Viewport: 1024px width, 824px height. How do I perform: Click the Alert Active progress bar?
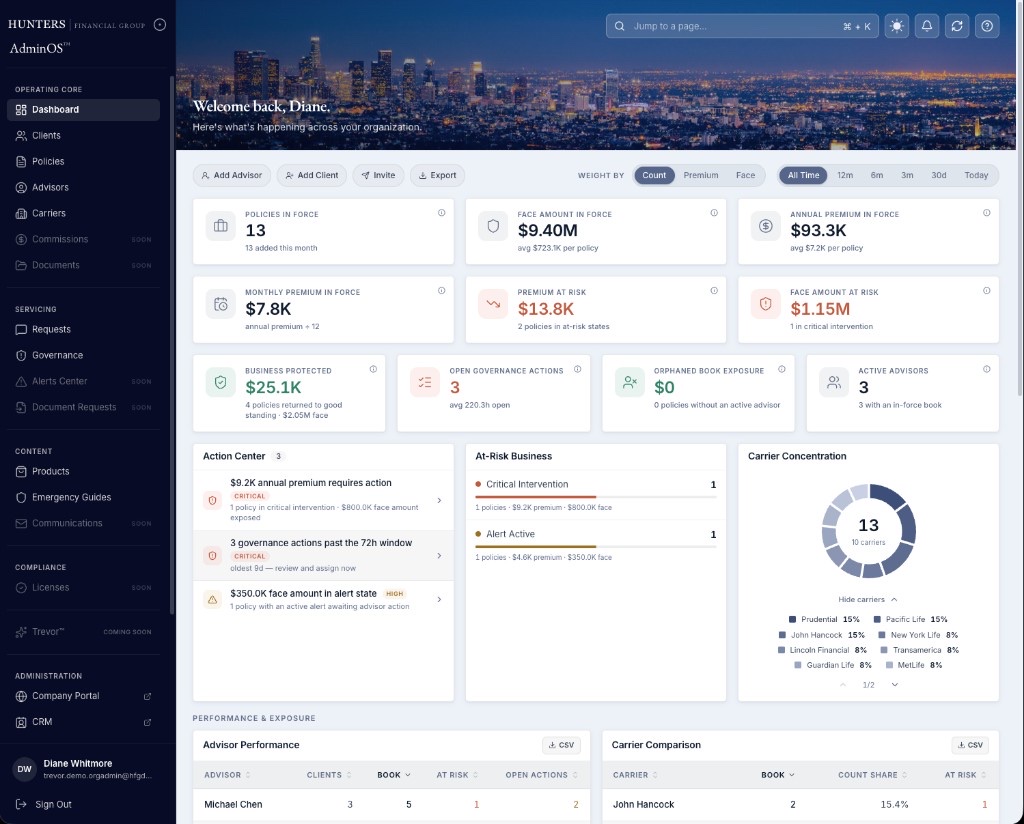click(x=596, y=547)
